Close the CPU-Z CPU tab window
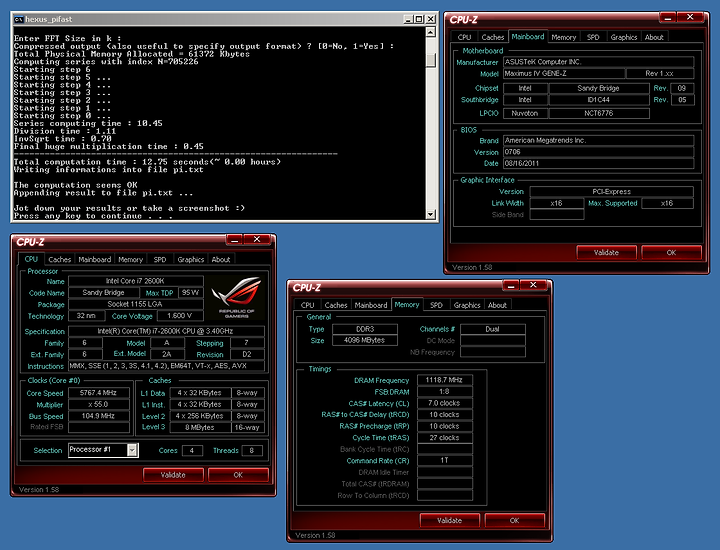Screen dimensions: 720x550 point(257,240)
